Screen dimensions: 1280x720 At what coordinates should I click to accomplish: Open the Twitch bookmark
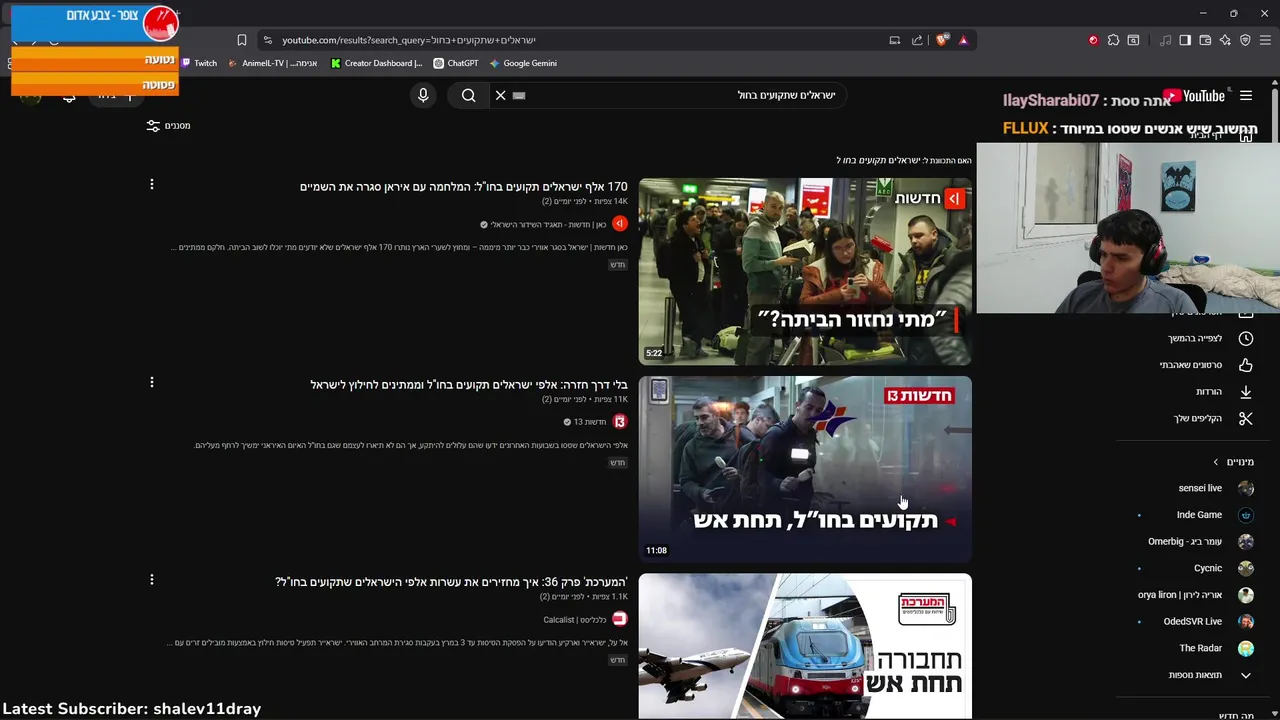(198, 63)
